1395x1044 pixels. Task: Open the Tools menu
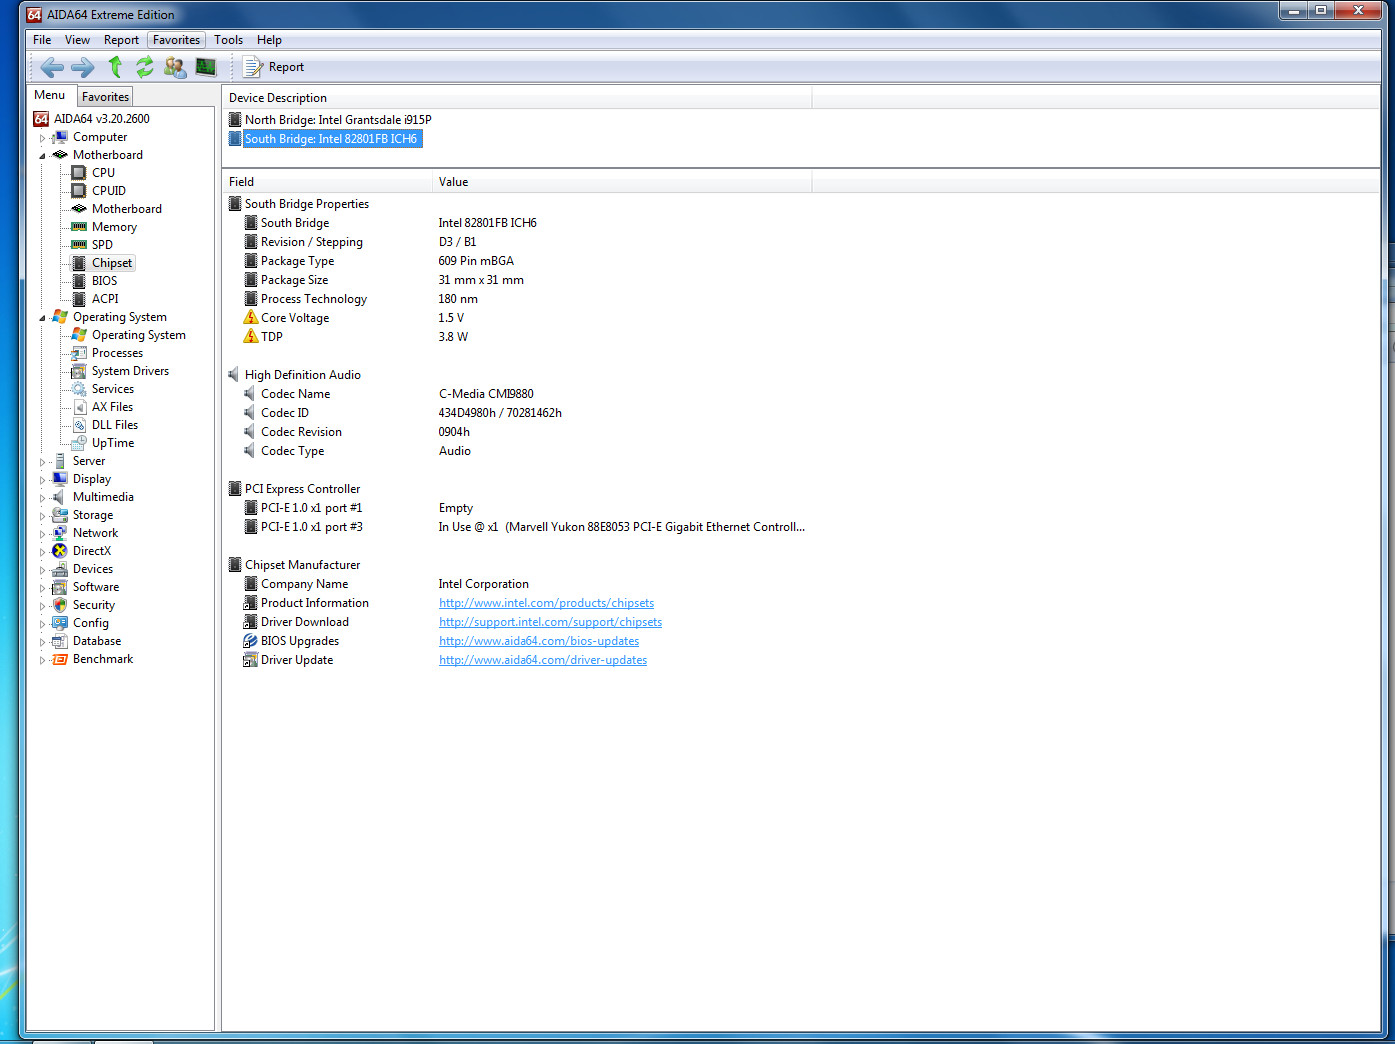(228, 40)
